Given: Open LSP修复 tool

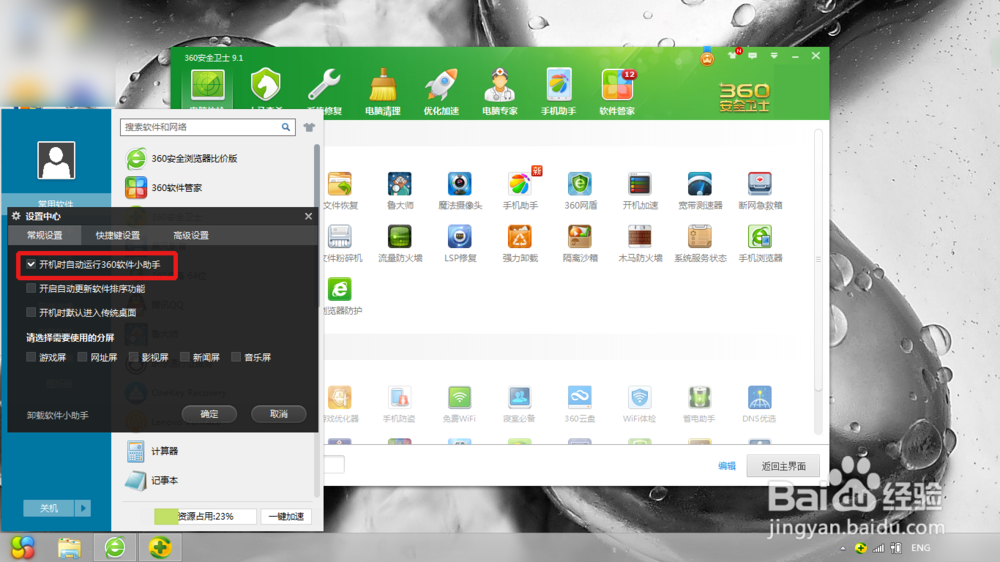Looking at the screenshot, I should point(460,244).
